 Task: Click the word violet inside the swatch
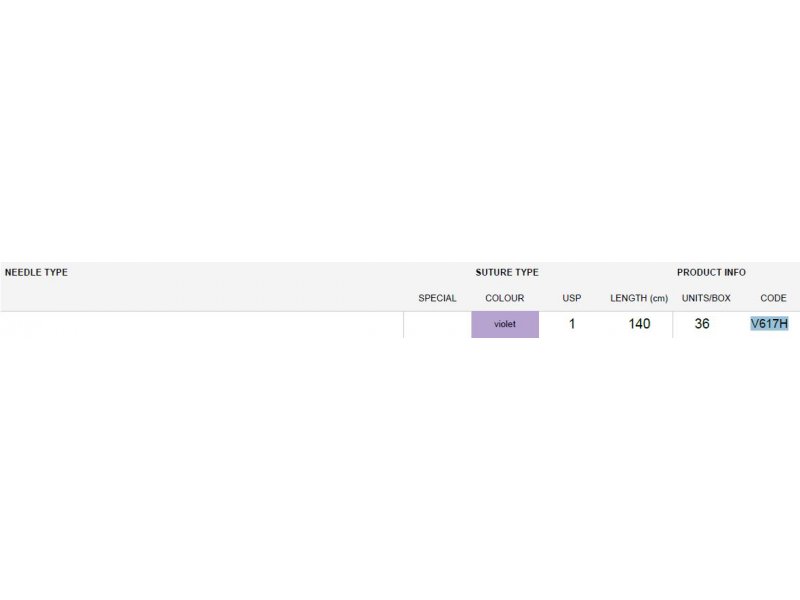click(505, 324)
